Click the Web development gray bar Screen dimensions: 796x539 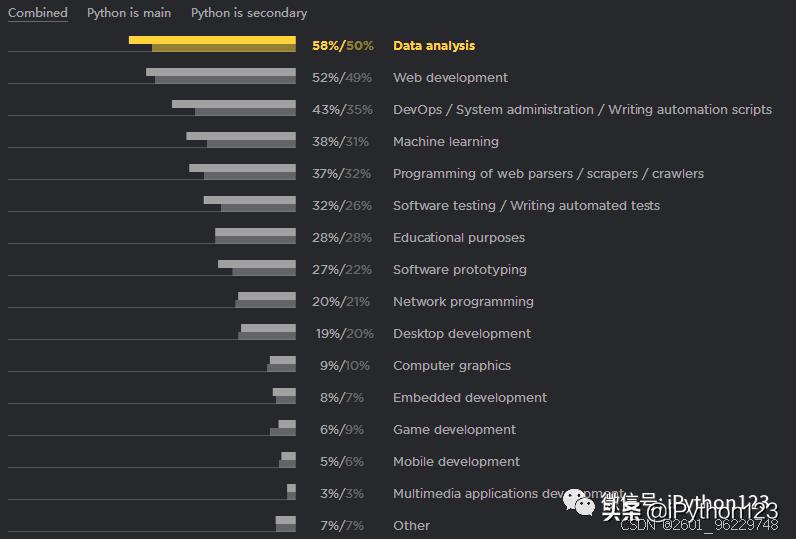(221, 76)
